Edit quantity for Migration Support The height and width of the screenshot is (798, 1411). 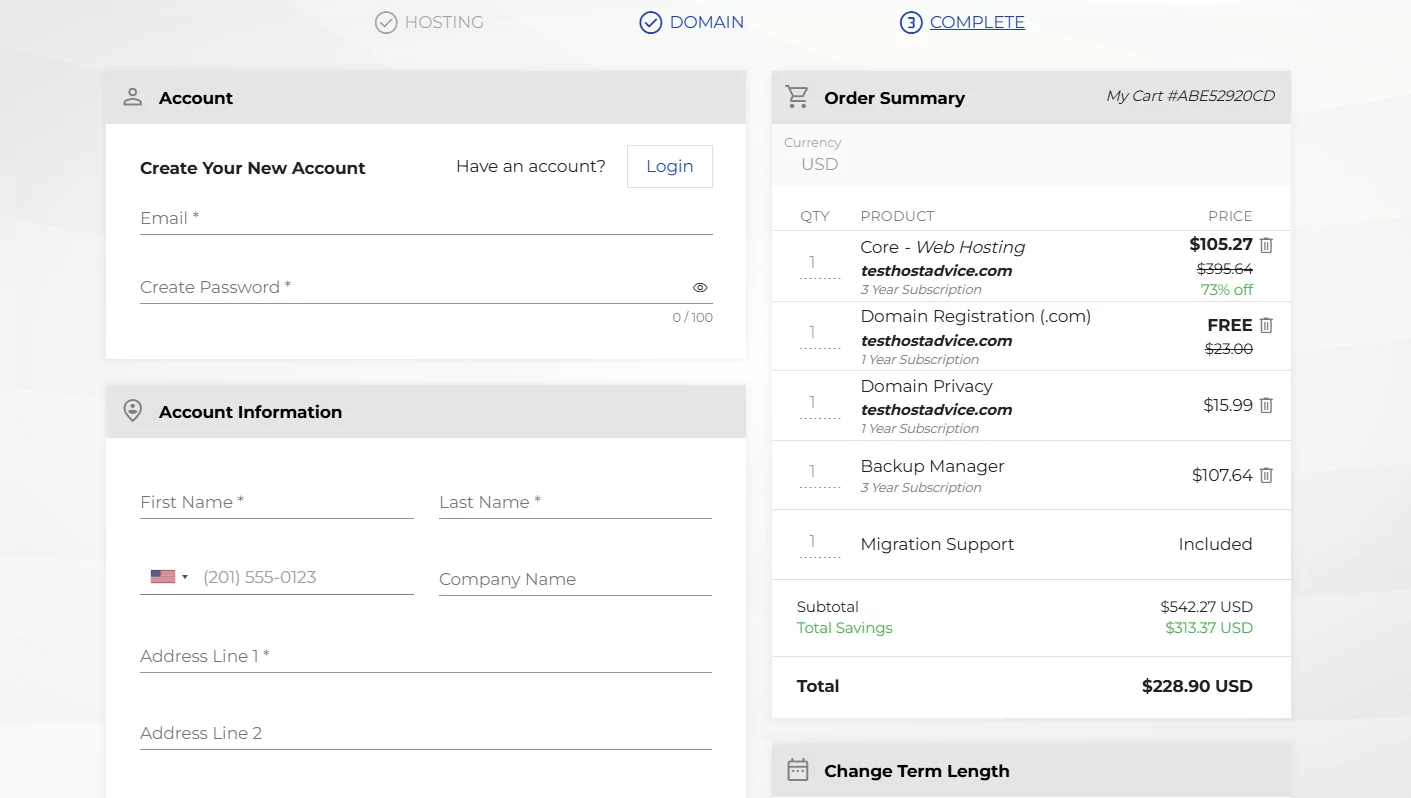point(820,542)
